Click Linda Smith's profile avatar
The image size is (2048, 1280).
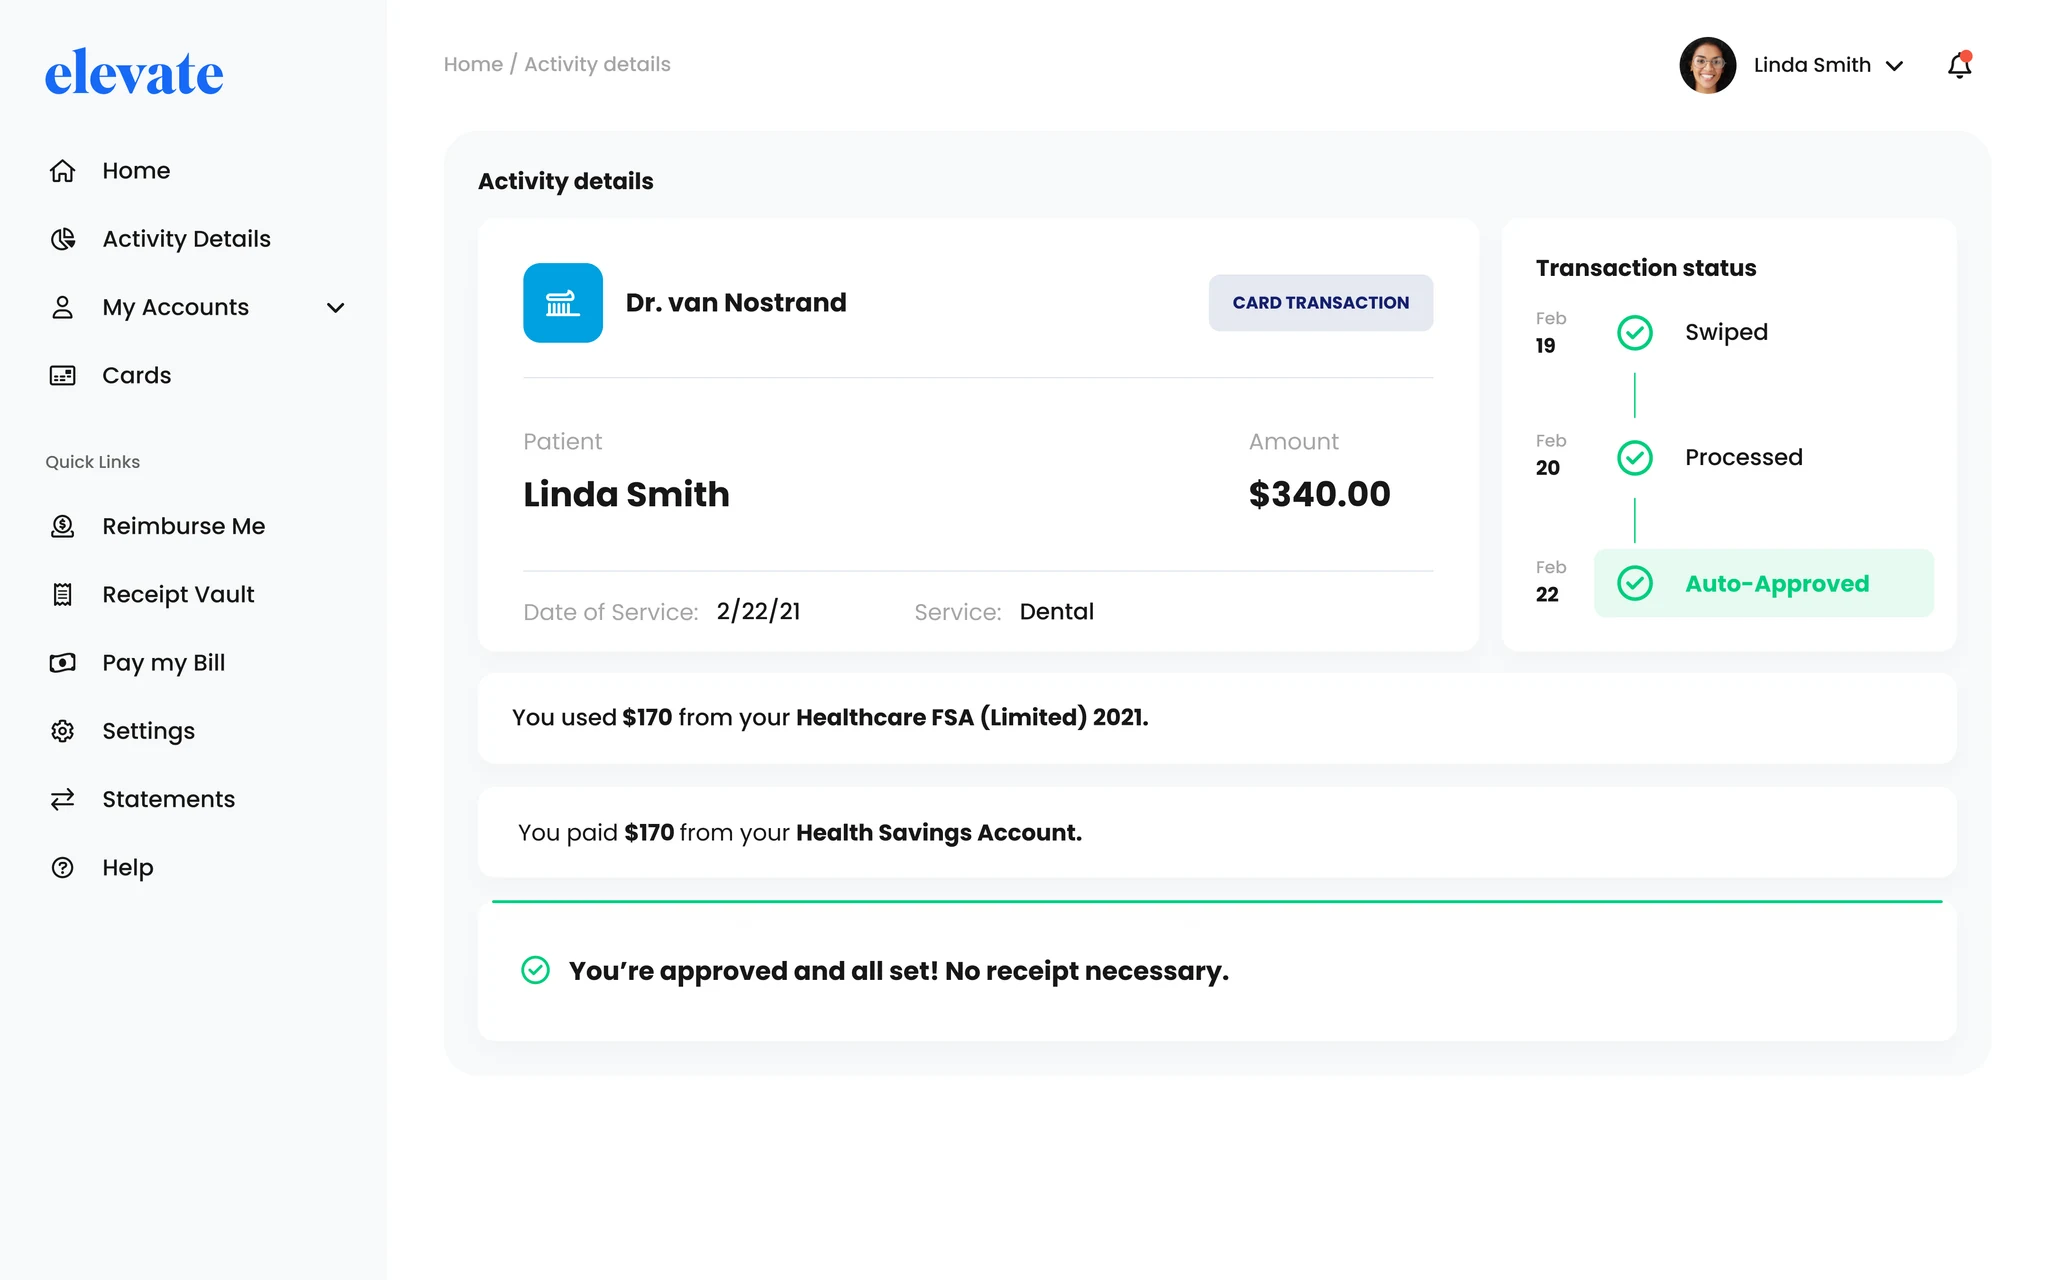[x=1707, y=65]
